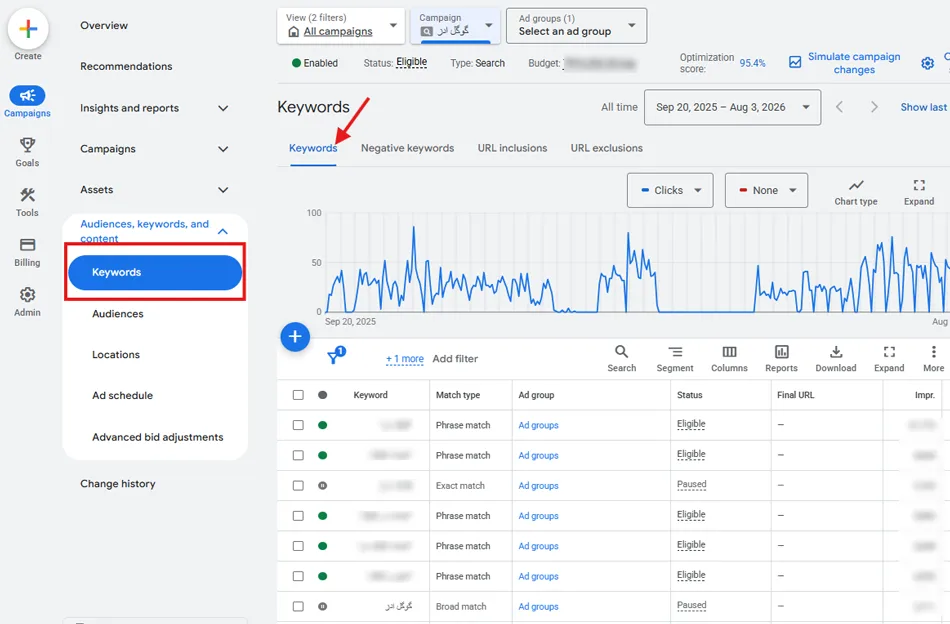Open Locations in the sidebar
950x624 pixels.
point(116,355)
